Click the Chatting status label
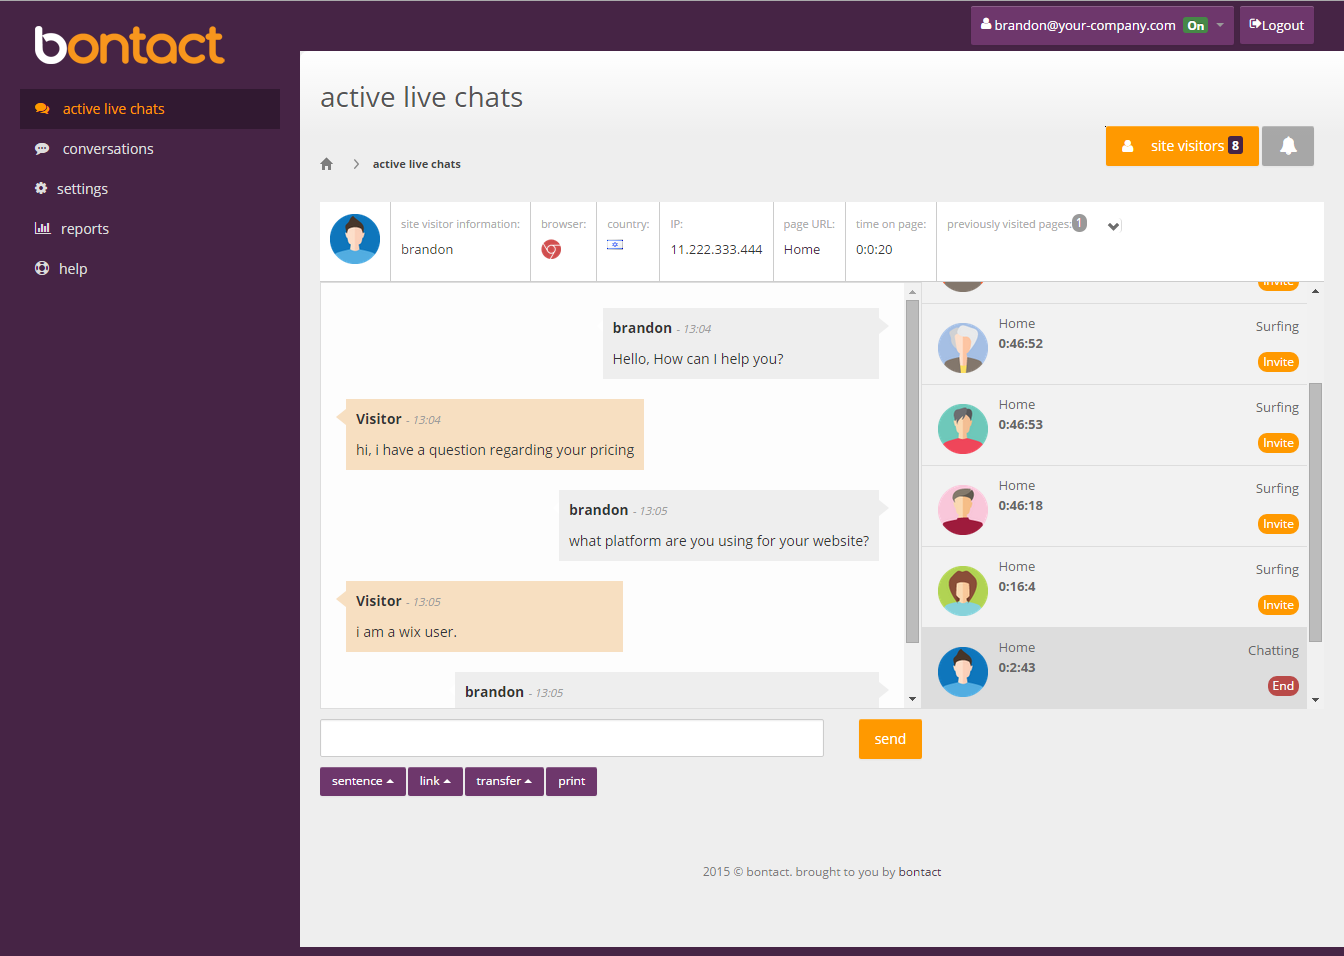Screen dimensions: 1344x956 (x=1273, y=650)
